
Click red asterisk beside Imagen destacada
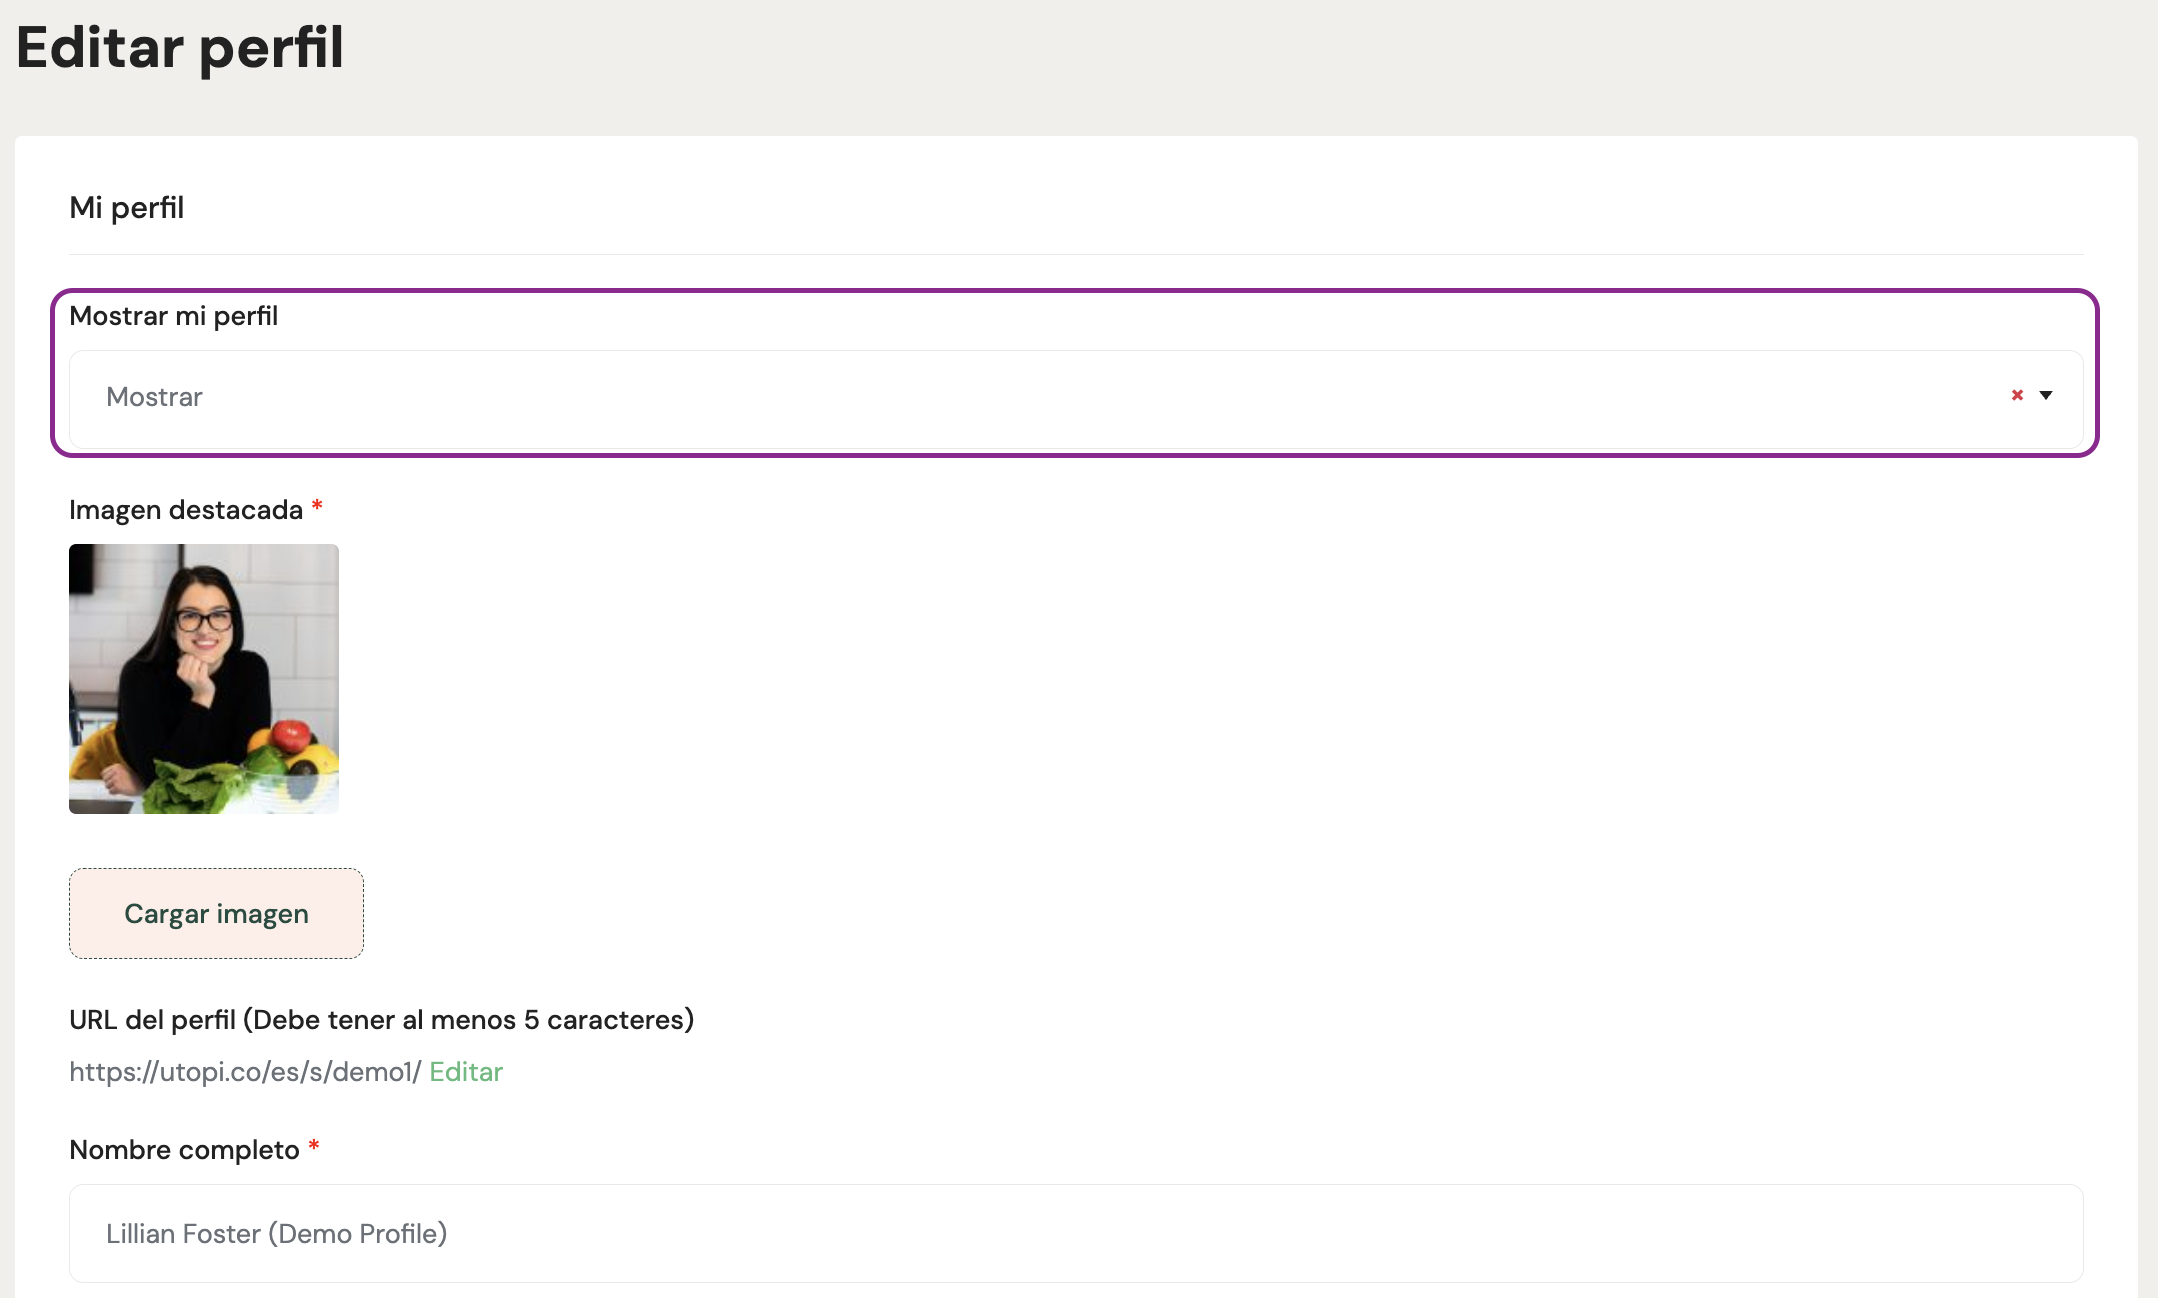tap(317, 506)
